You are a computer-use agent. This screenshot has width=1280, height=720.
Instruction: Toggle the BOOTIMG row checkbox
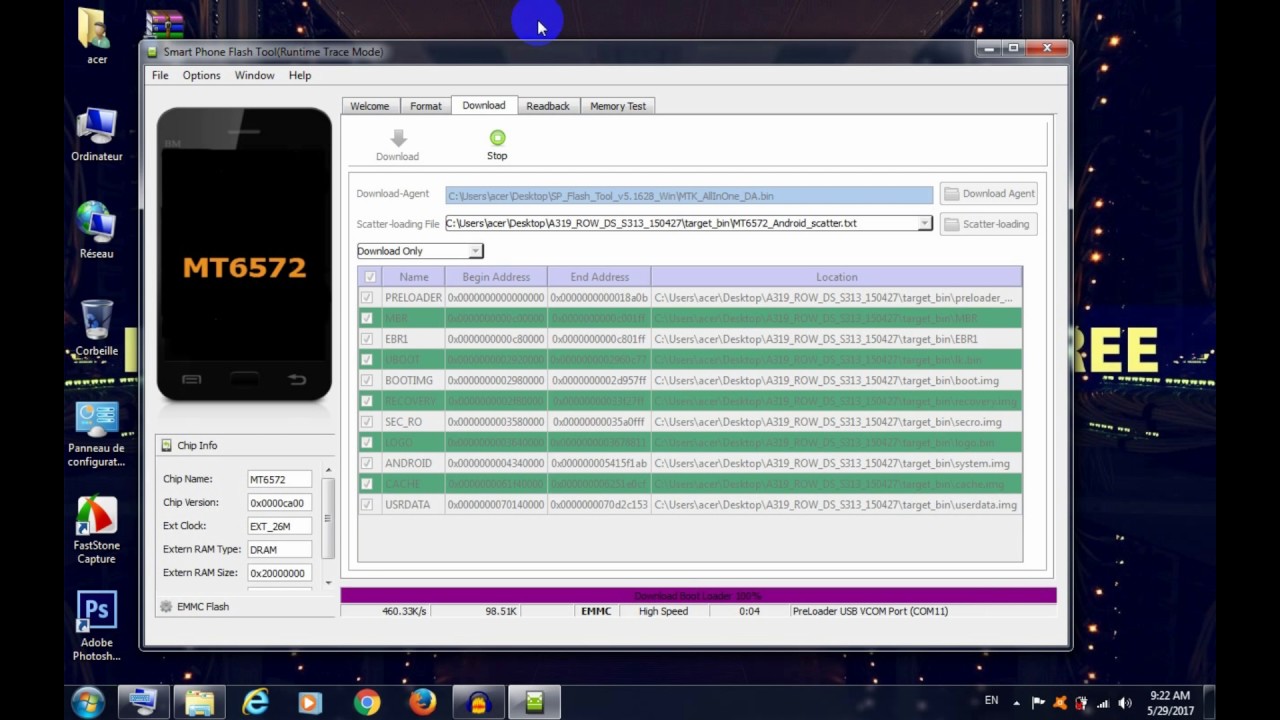(x=367, y=380)
